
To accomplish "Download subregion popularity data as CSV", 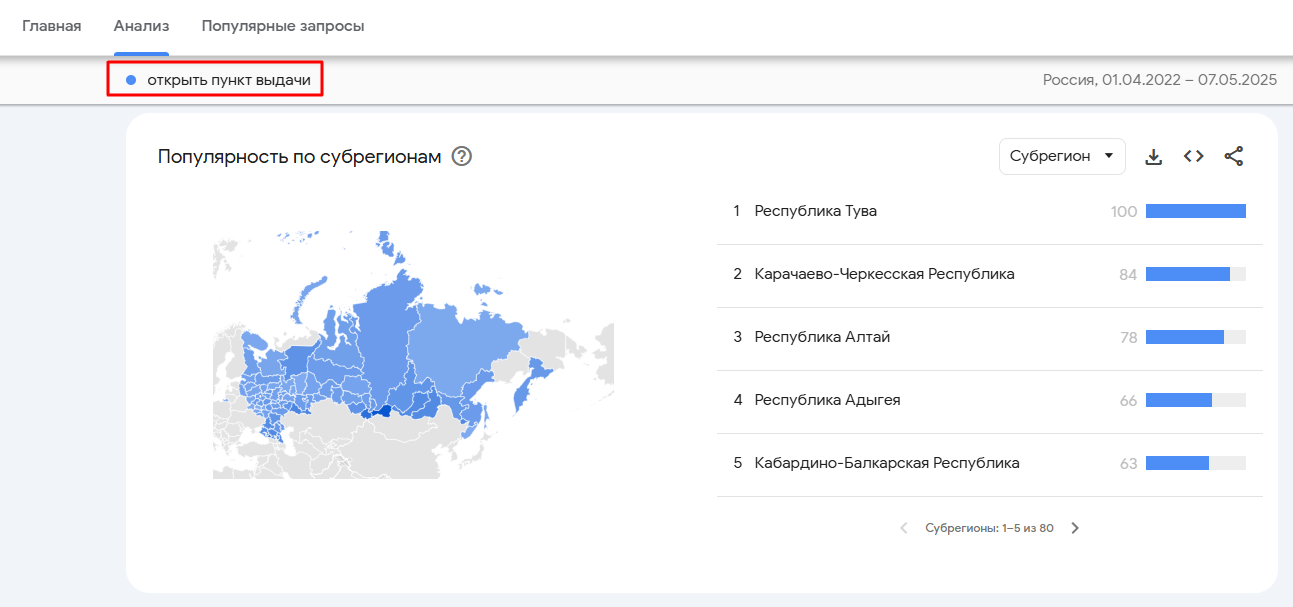I will coord(1153,156).
